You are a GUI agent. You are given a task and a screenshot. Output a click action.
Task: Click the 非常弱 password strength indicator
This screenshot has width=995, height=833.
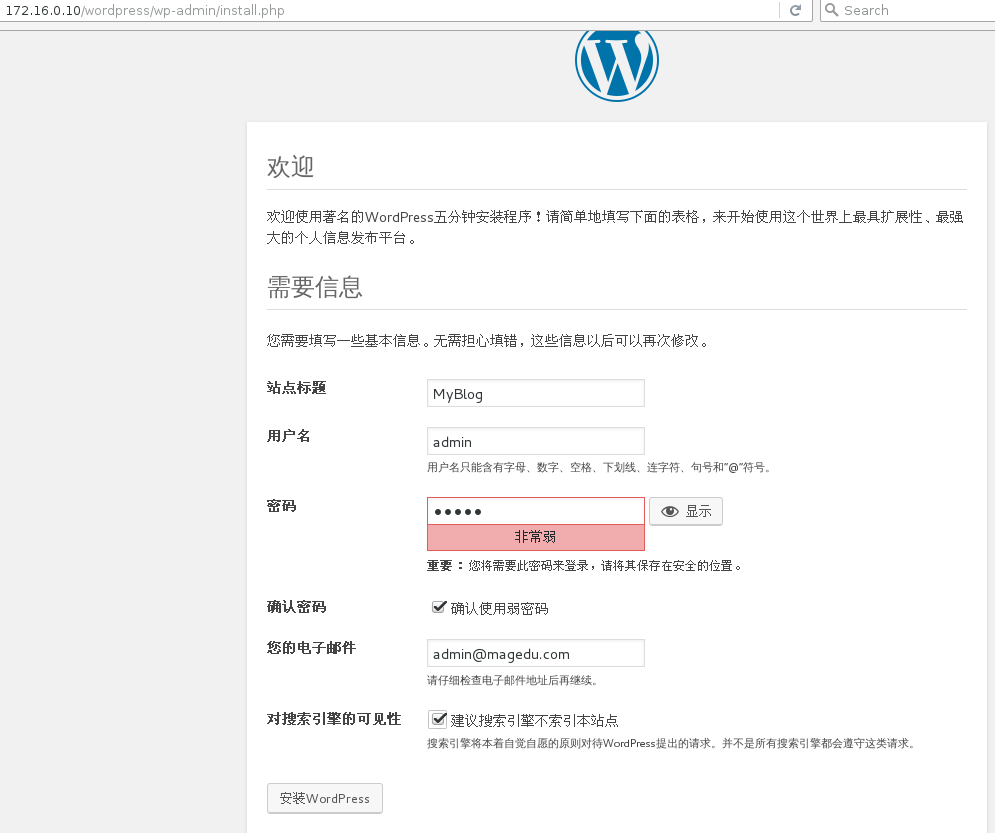pos(536,537)
